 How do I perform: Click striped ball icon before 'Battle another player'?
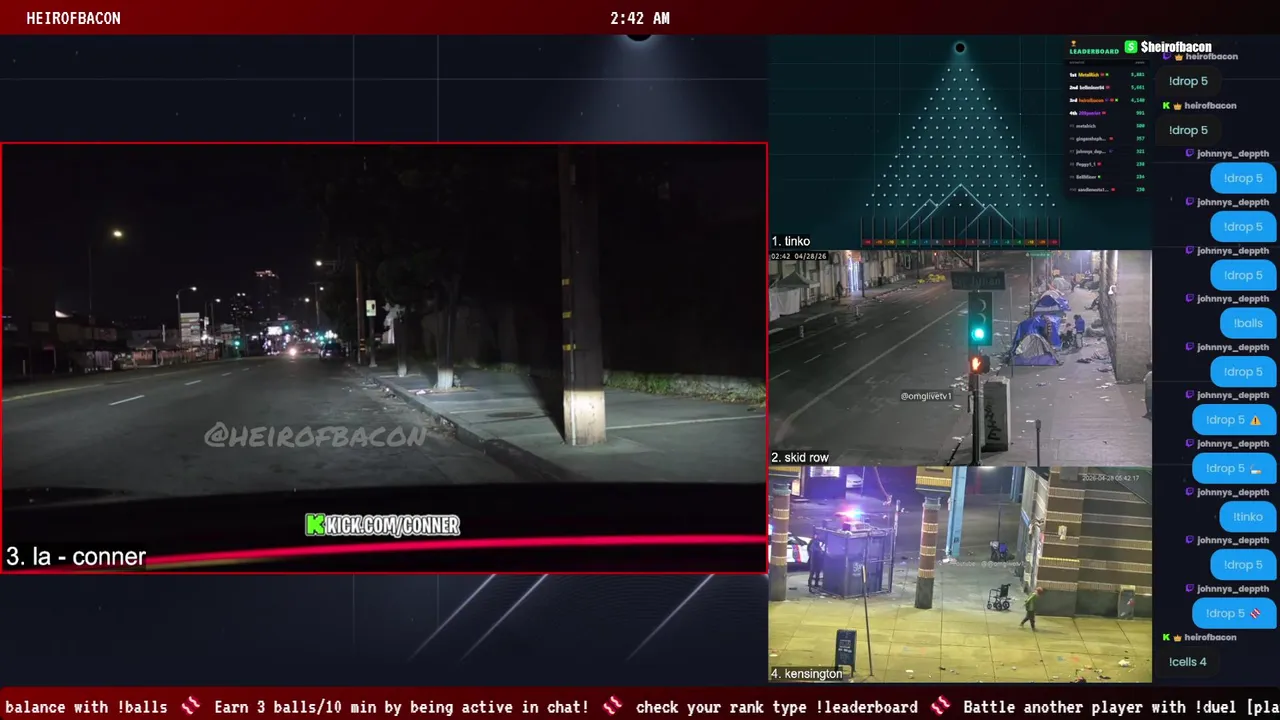click(940, 707)
